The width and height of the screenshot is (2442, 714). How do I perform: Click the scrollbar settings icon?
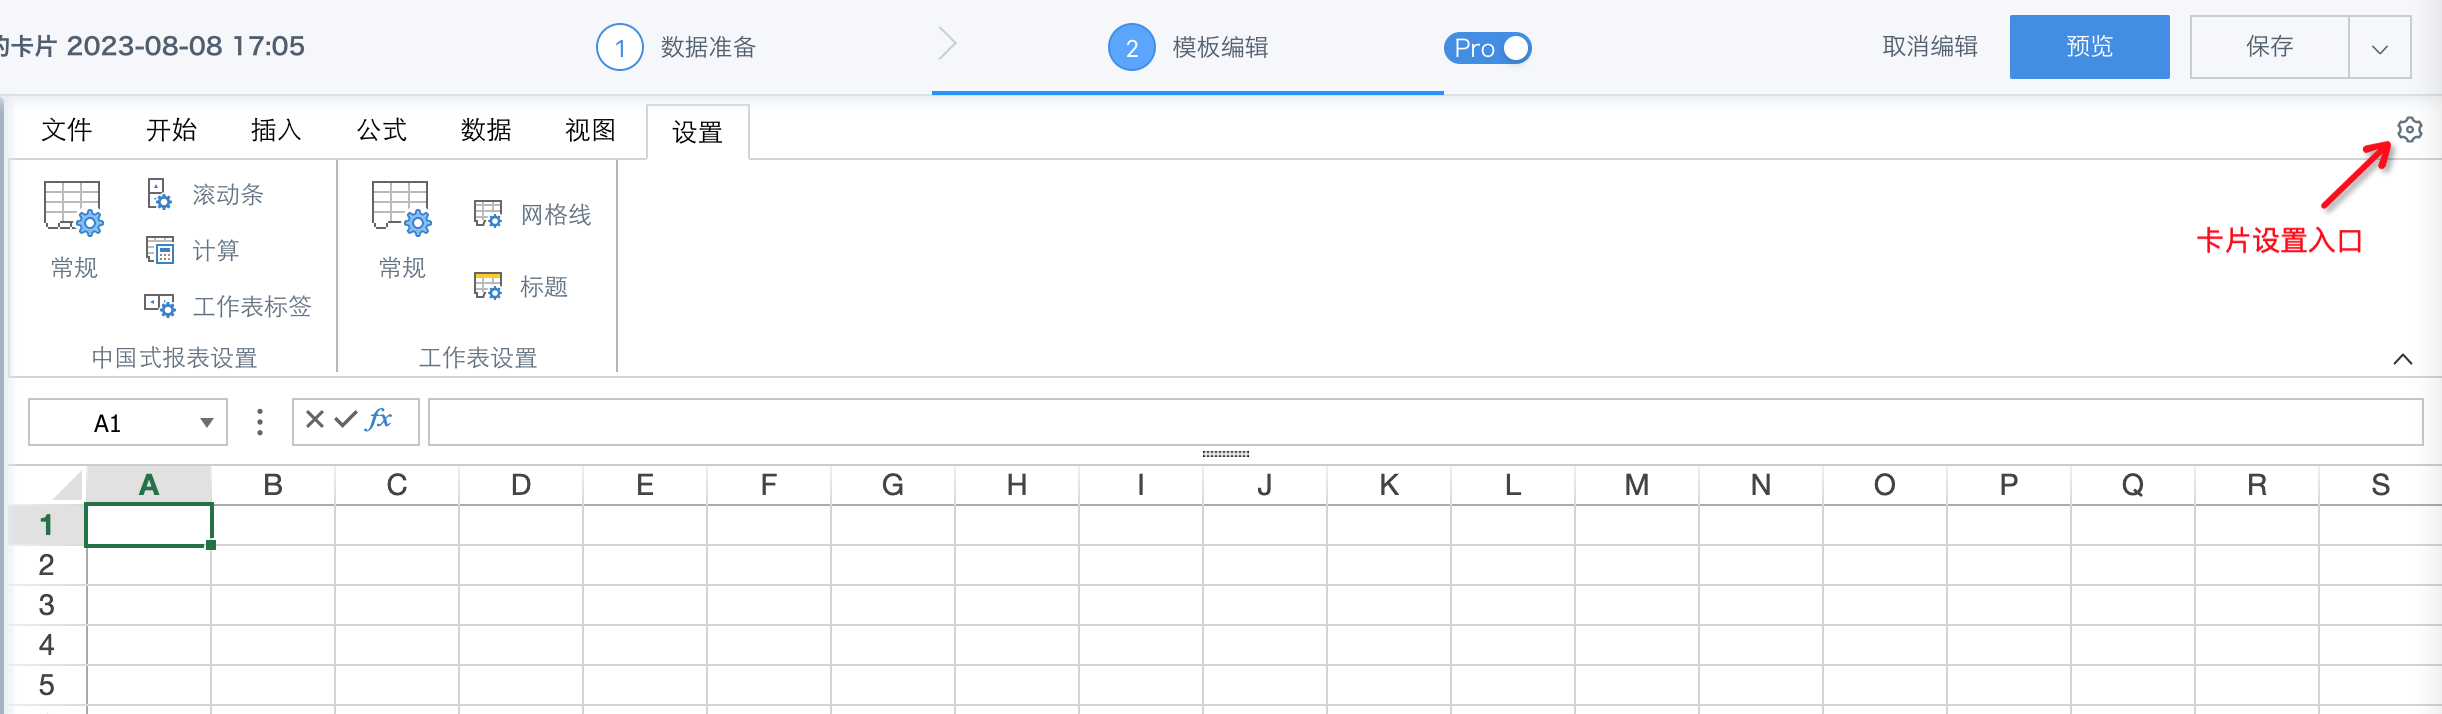coord(159,194)
